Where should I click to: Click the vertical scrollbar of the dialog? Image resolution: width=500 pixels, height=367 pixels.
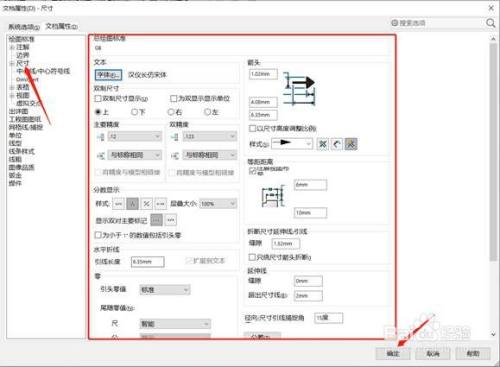pos(493,152)
